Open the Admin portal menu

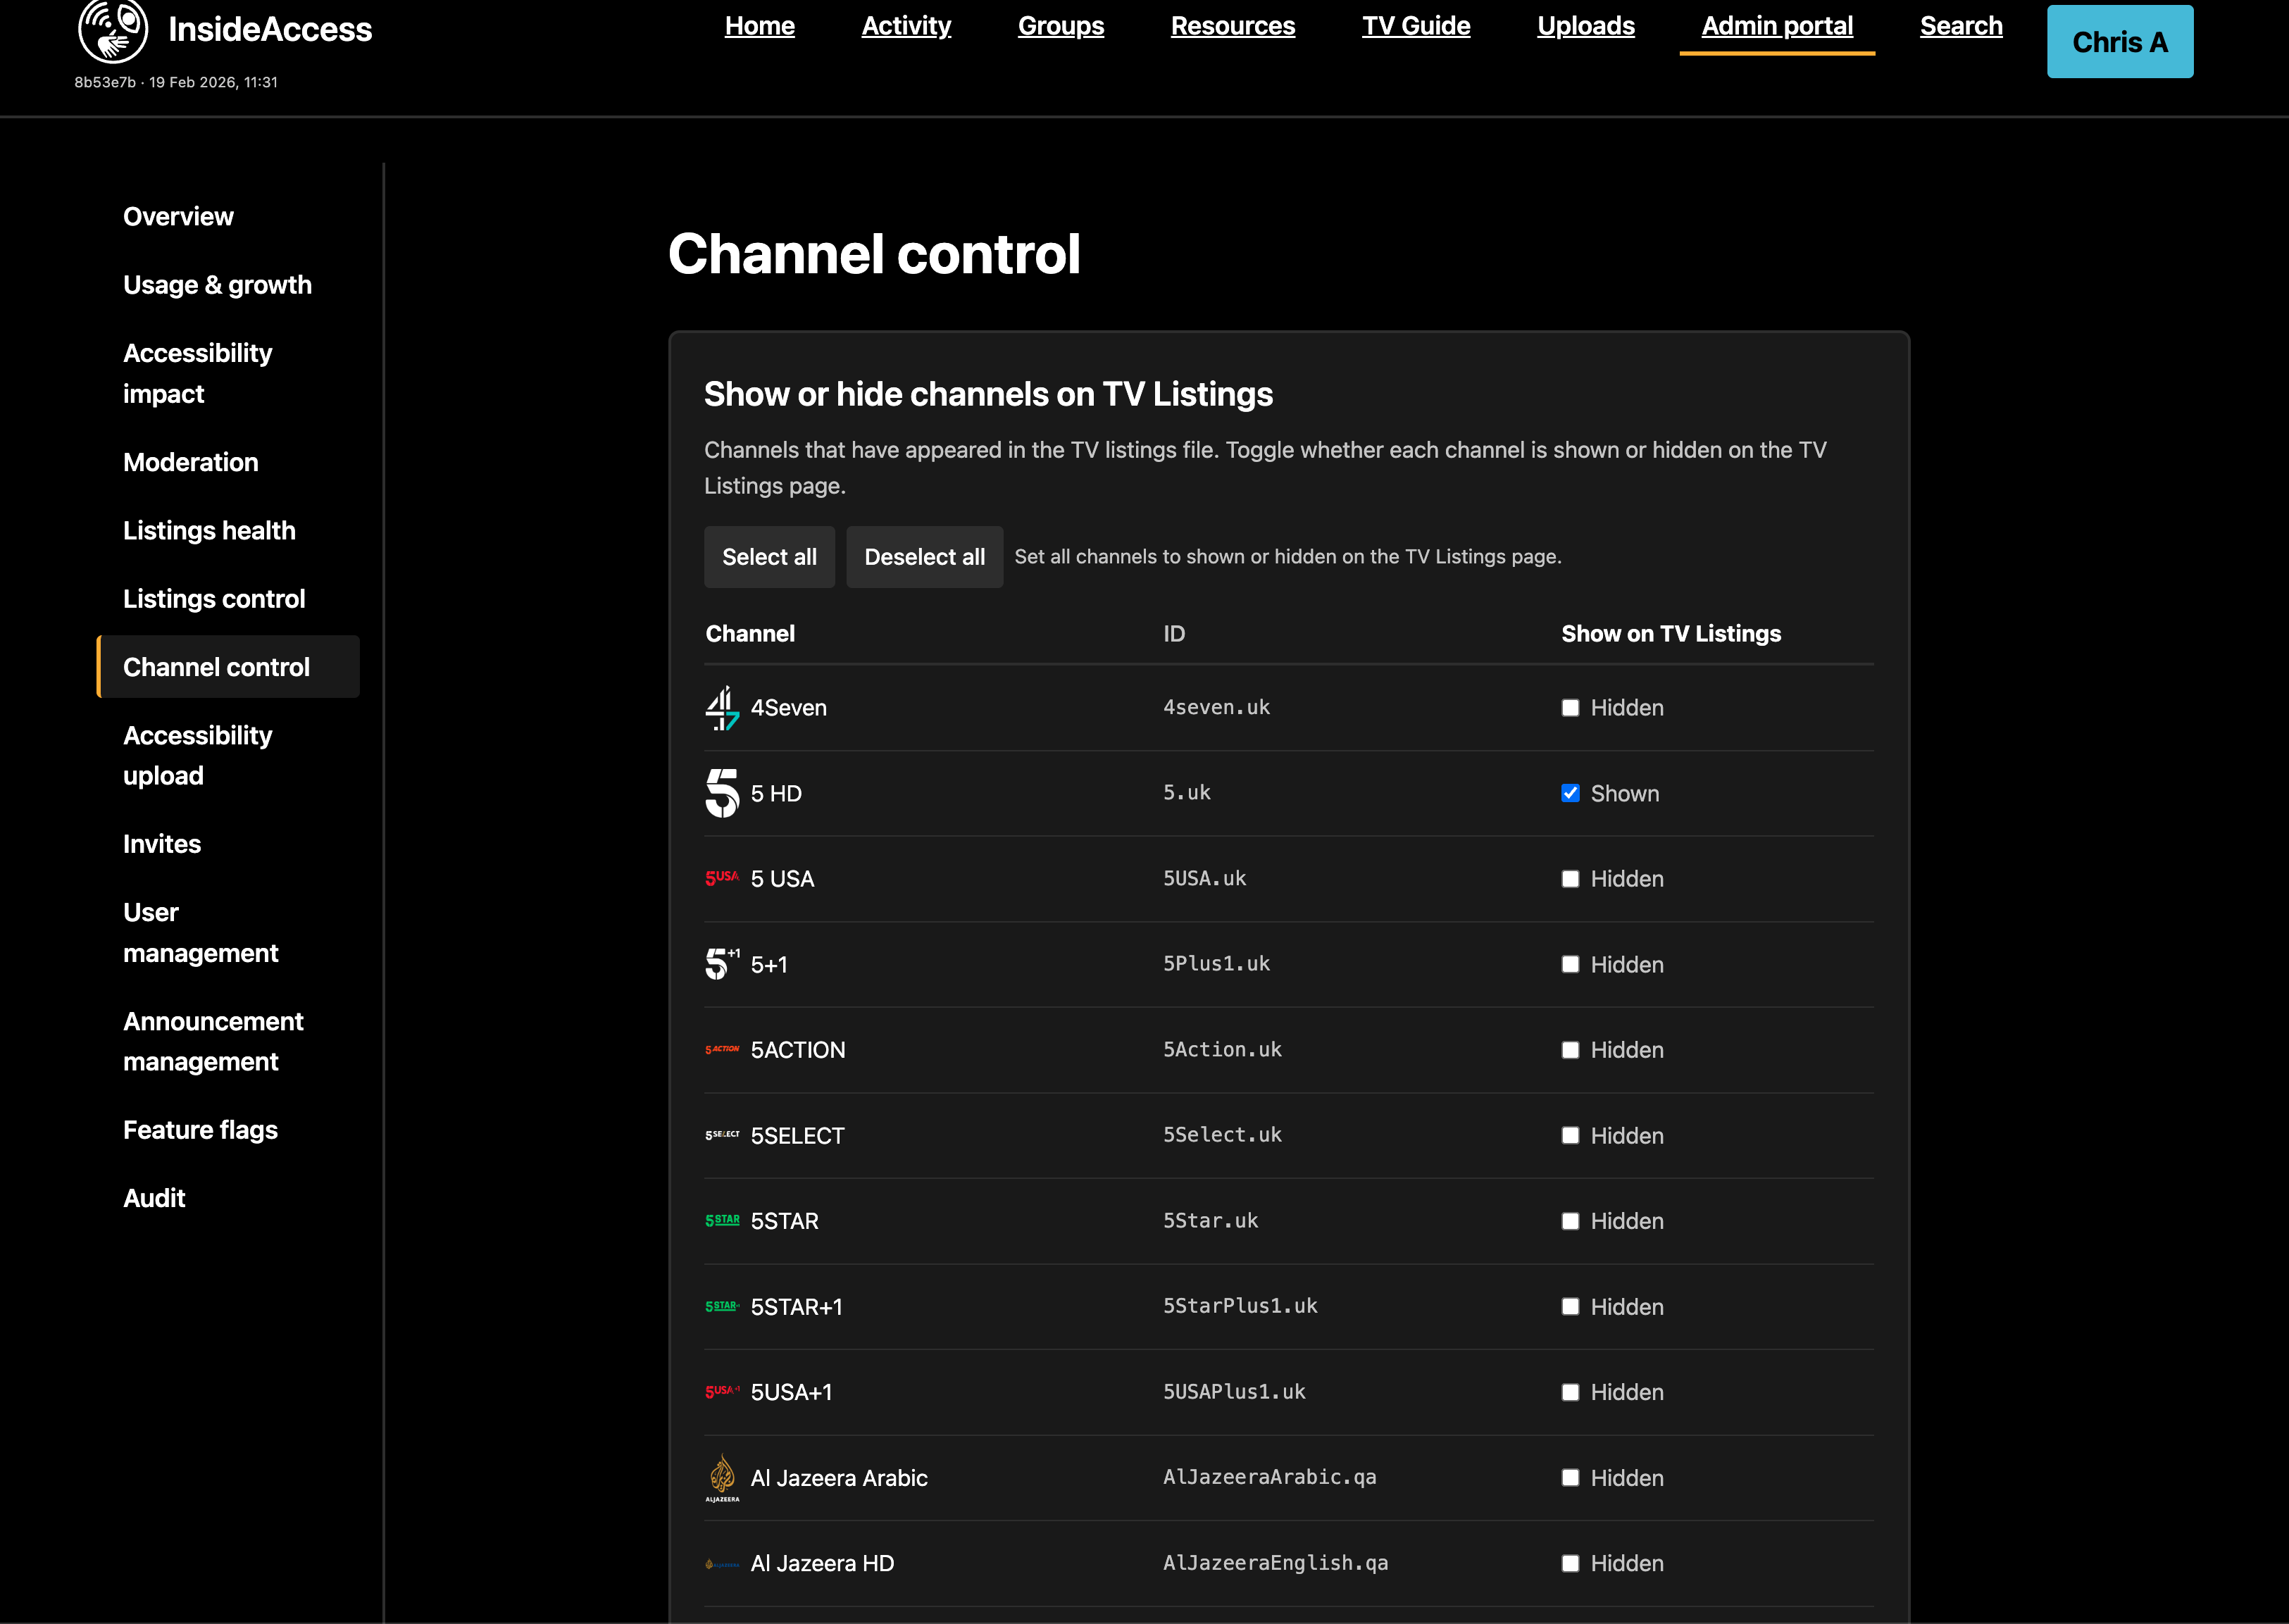click(1777, 26)
